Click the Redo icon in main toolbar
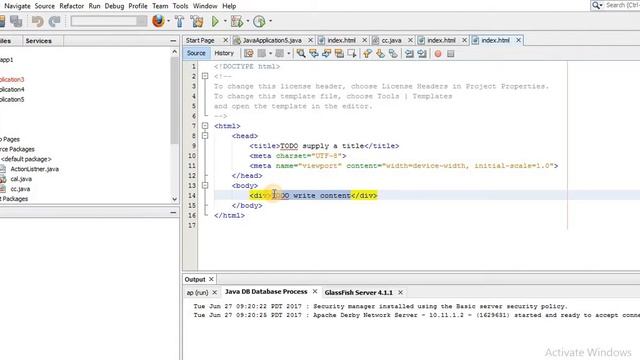This screenshot has width=640, height=360. (55, 21)
